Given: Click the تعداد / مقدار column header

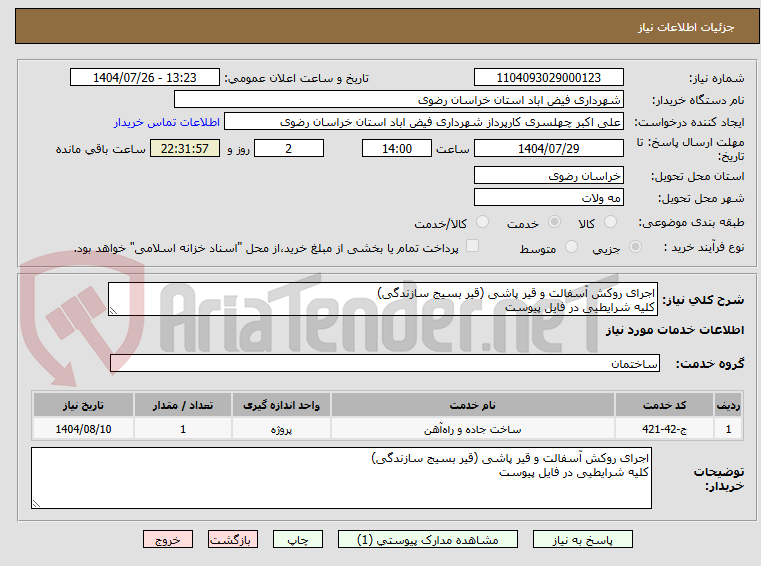Looking at the screenshot, I should point(183,405).
